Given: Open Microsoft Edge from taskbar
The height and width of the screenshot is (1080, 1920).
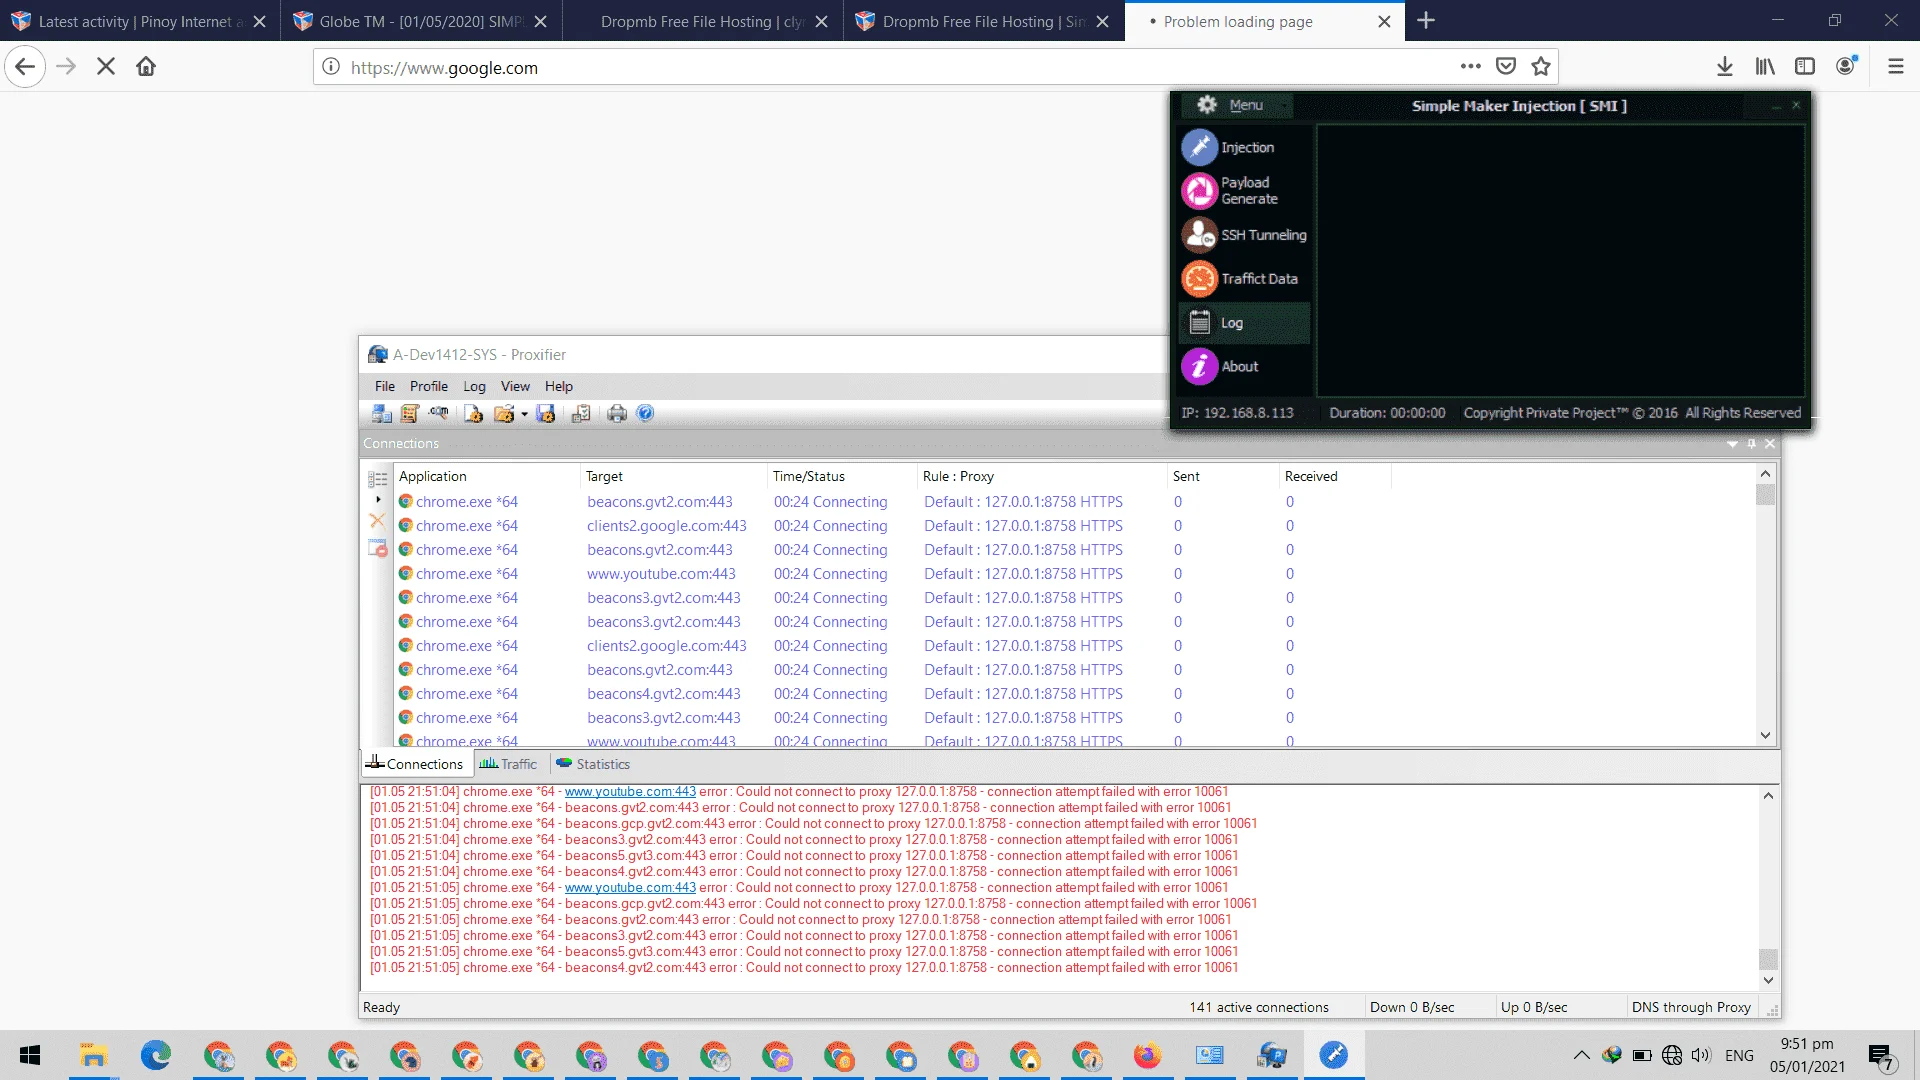Looking at the screenshot, I should pyautogui.click(x=156, y=1055).
